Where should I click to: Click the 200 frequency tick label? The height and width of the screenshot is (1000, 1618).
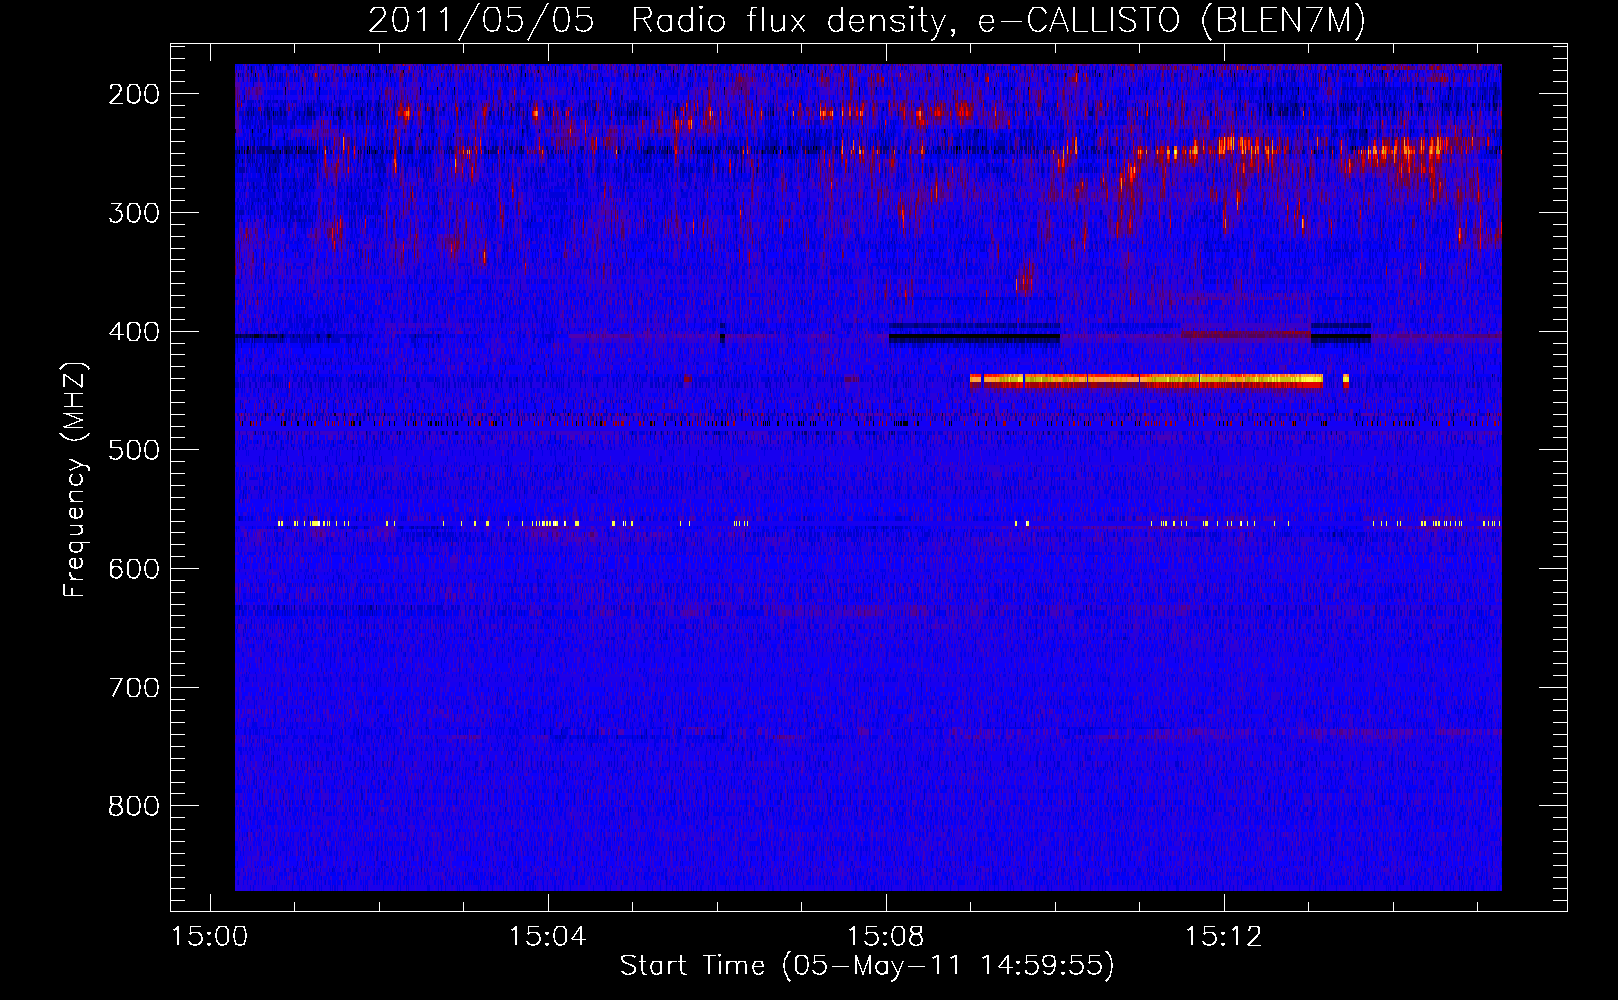133,94
